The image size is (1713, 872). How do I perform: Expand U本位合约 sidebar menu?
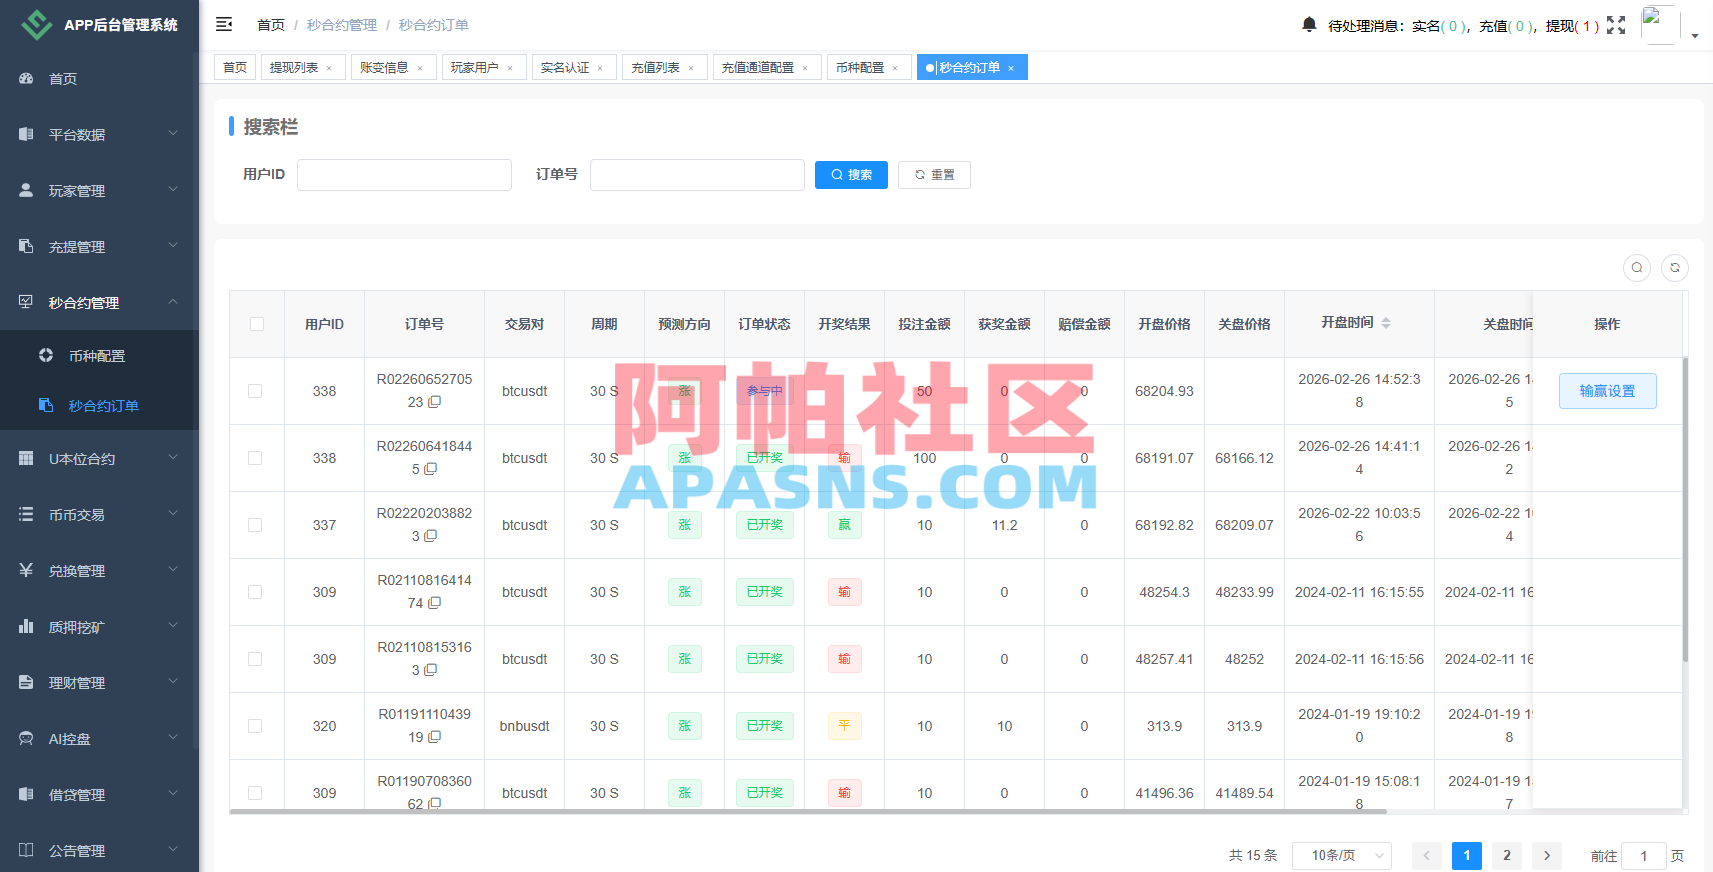(99, 458)
